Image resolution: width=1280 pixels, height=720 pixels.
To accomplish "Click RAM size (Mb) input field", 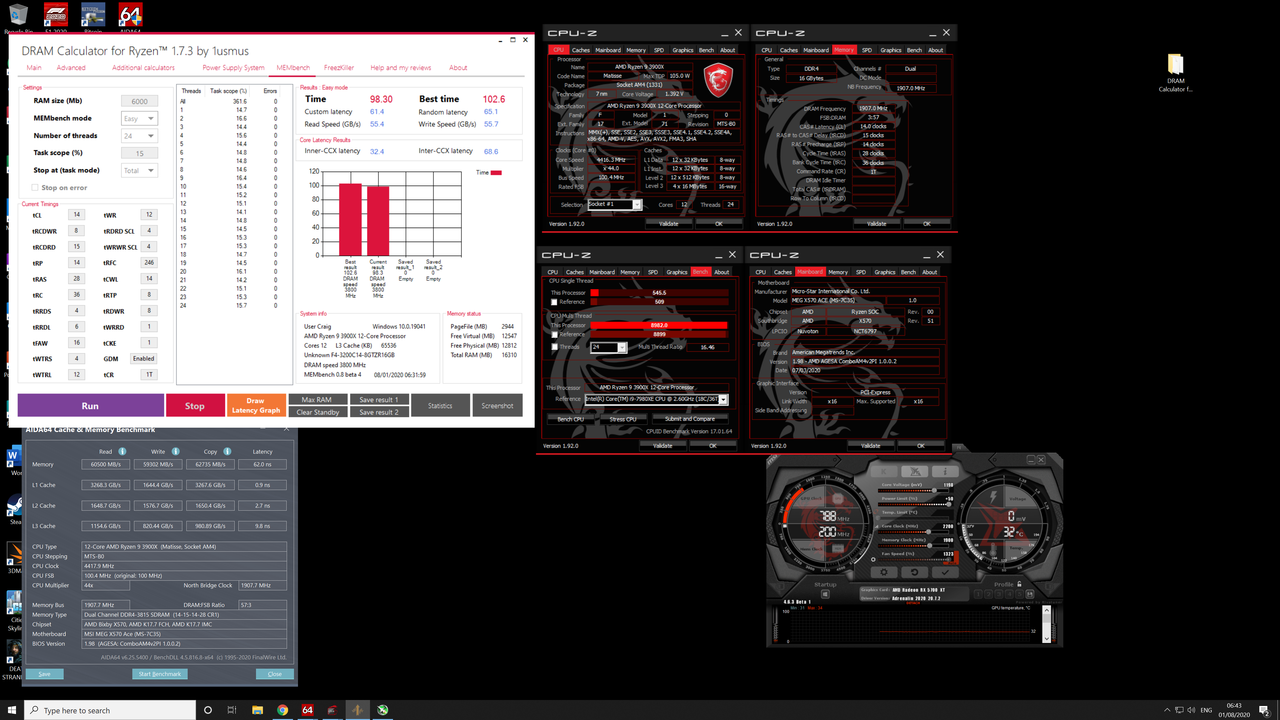I will [x=139, y=101].
